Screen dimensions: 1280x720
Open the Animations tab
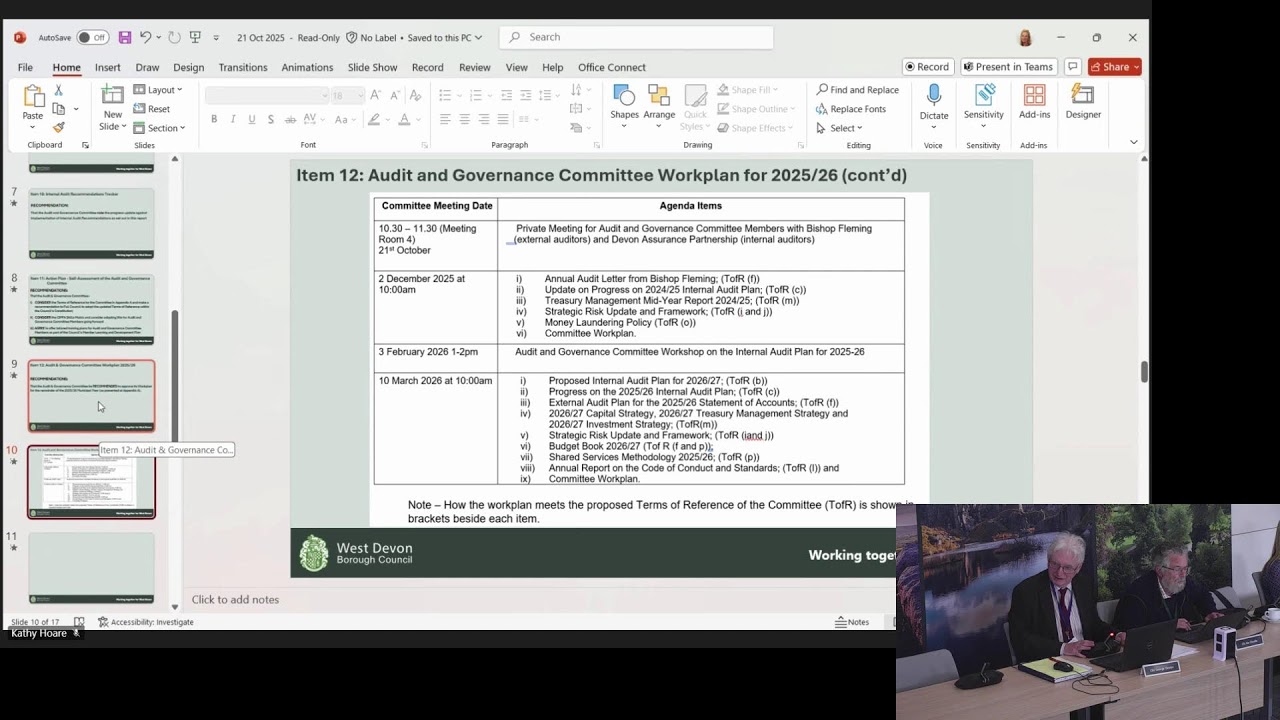[307, 67]
